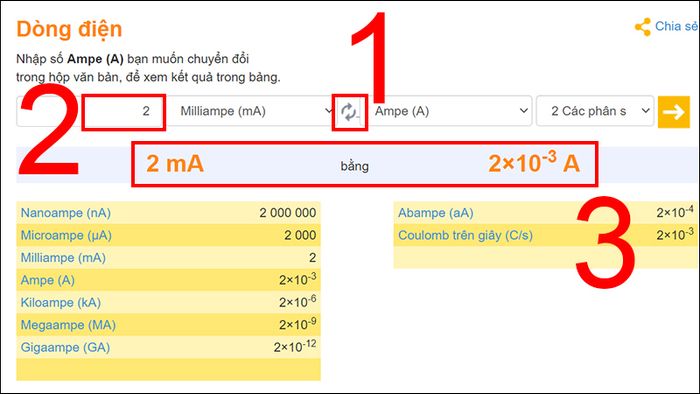
Task: Click the orange arrow convert button
Action: pos(674,112)
